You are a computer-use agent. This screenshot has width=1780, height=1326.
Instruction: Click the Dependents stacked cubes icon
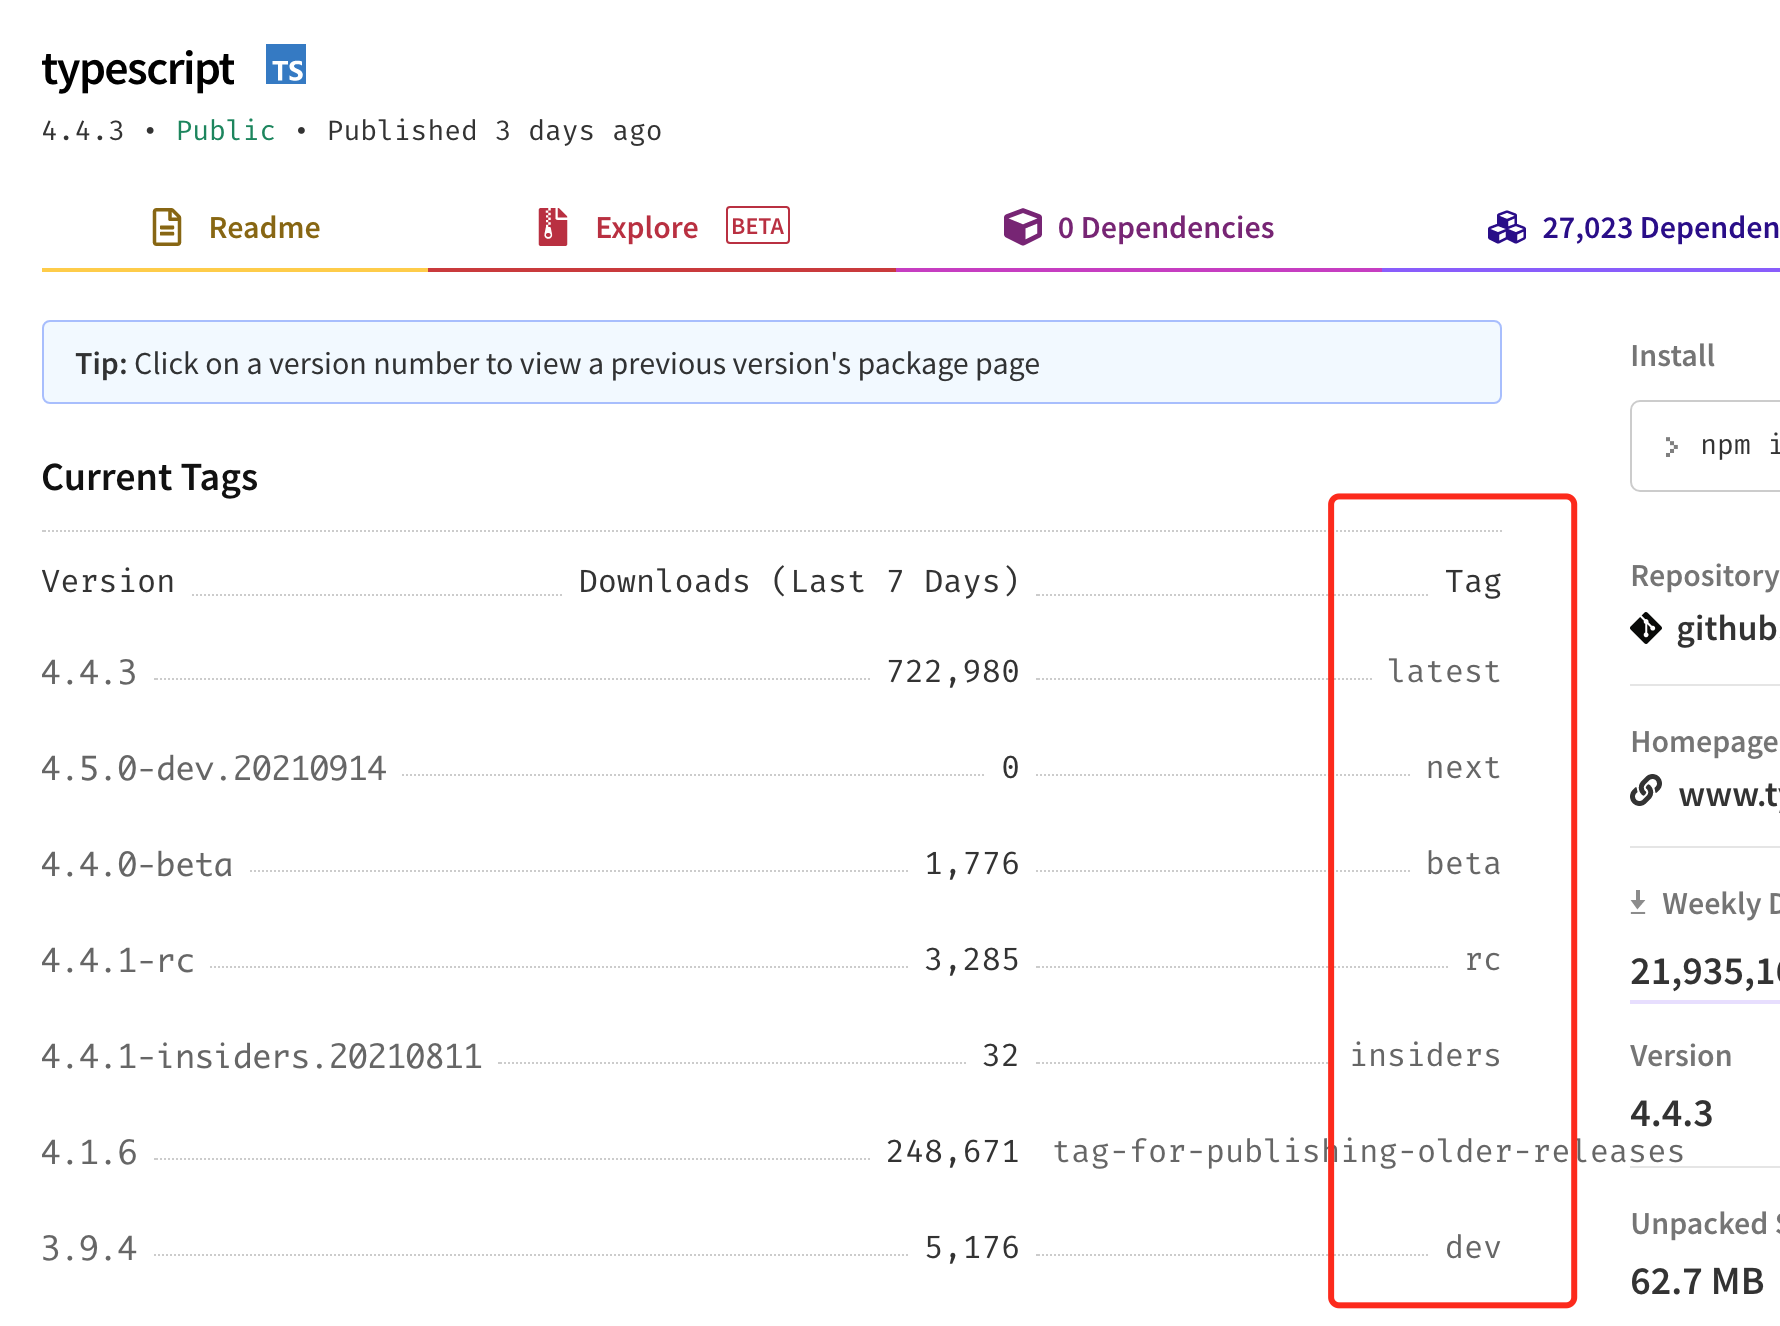tap(1506, 228)
